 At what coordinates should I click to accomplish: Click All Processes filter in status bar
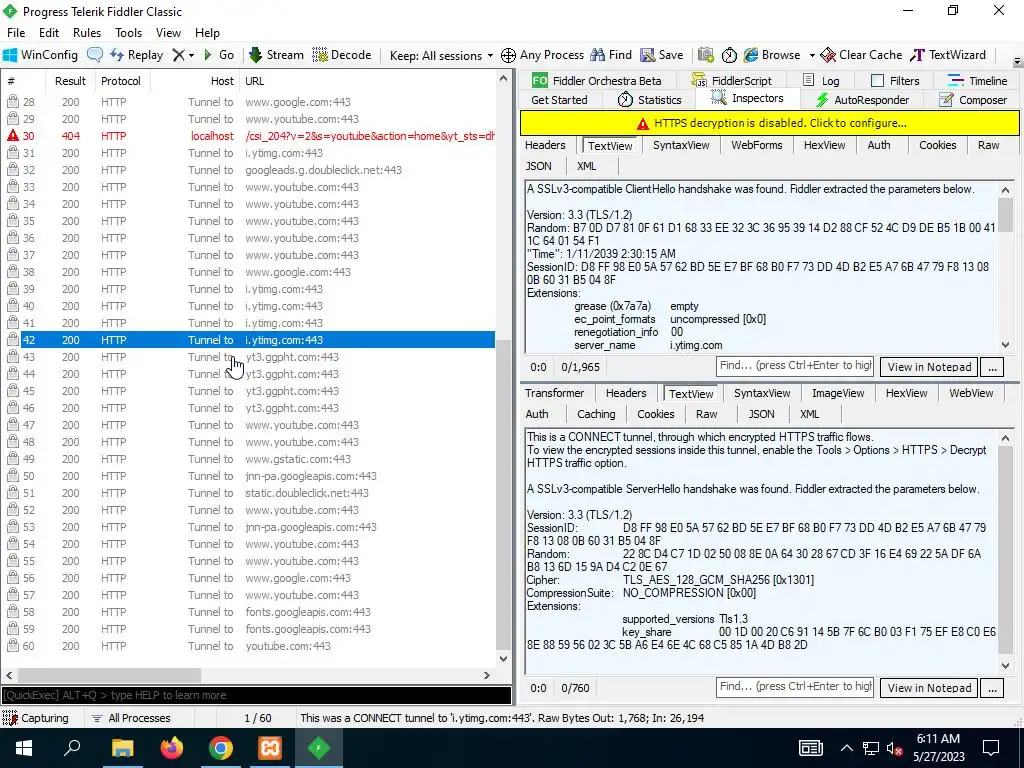(x=131, y=718)
